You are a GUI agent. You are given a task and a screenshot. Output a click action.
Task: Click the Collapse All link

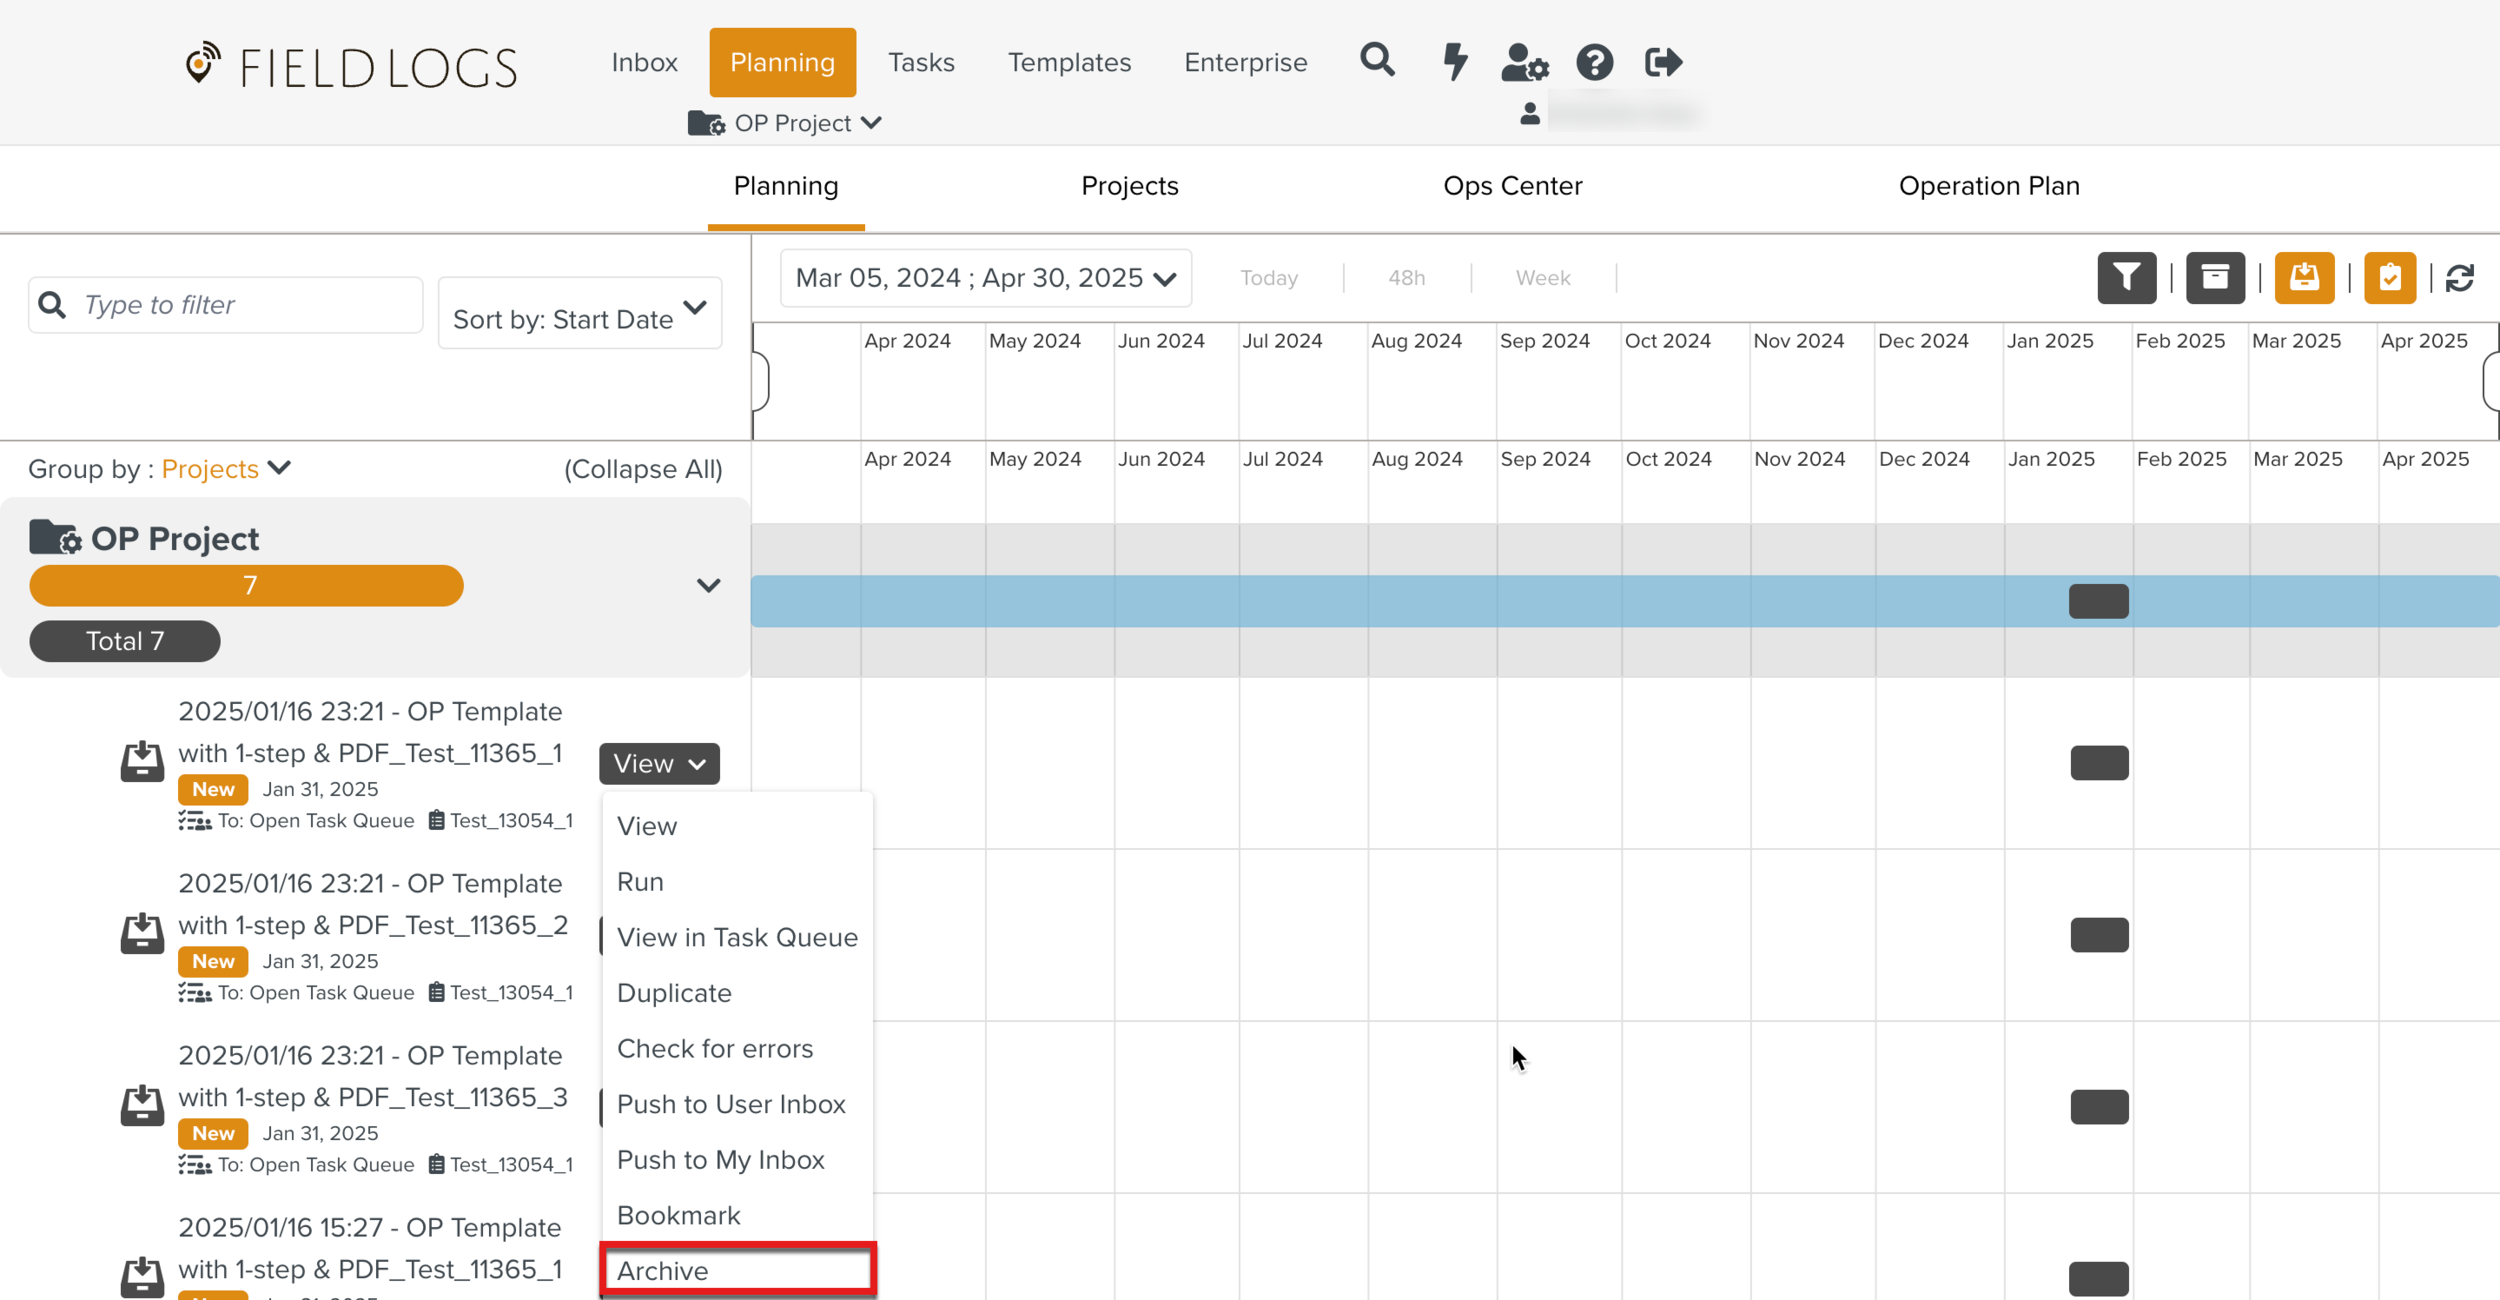[x=643, y=469]
